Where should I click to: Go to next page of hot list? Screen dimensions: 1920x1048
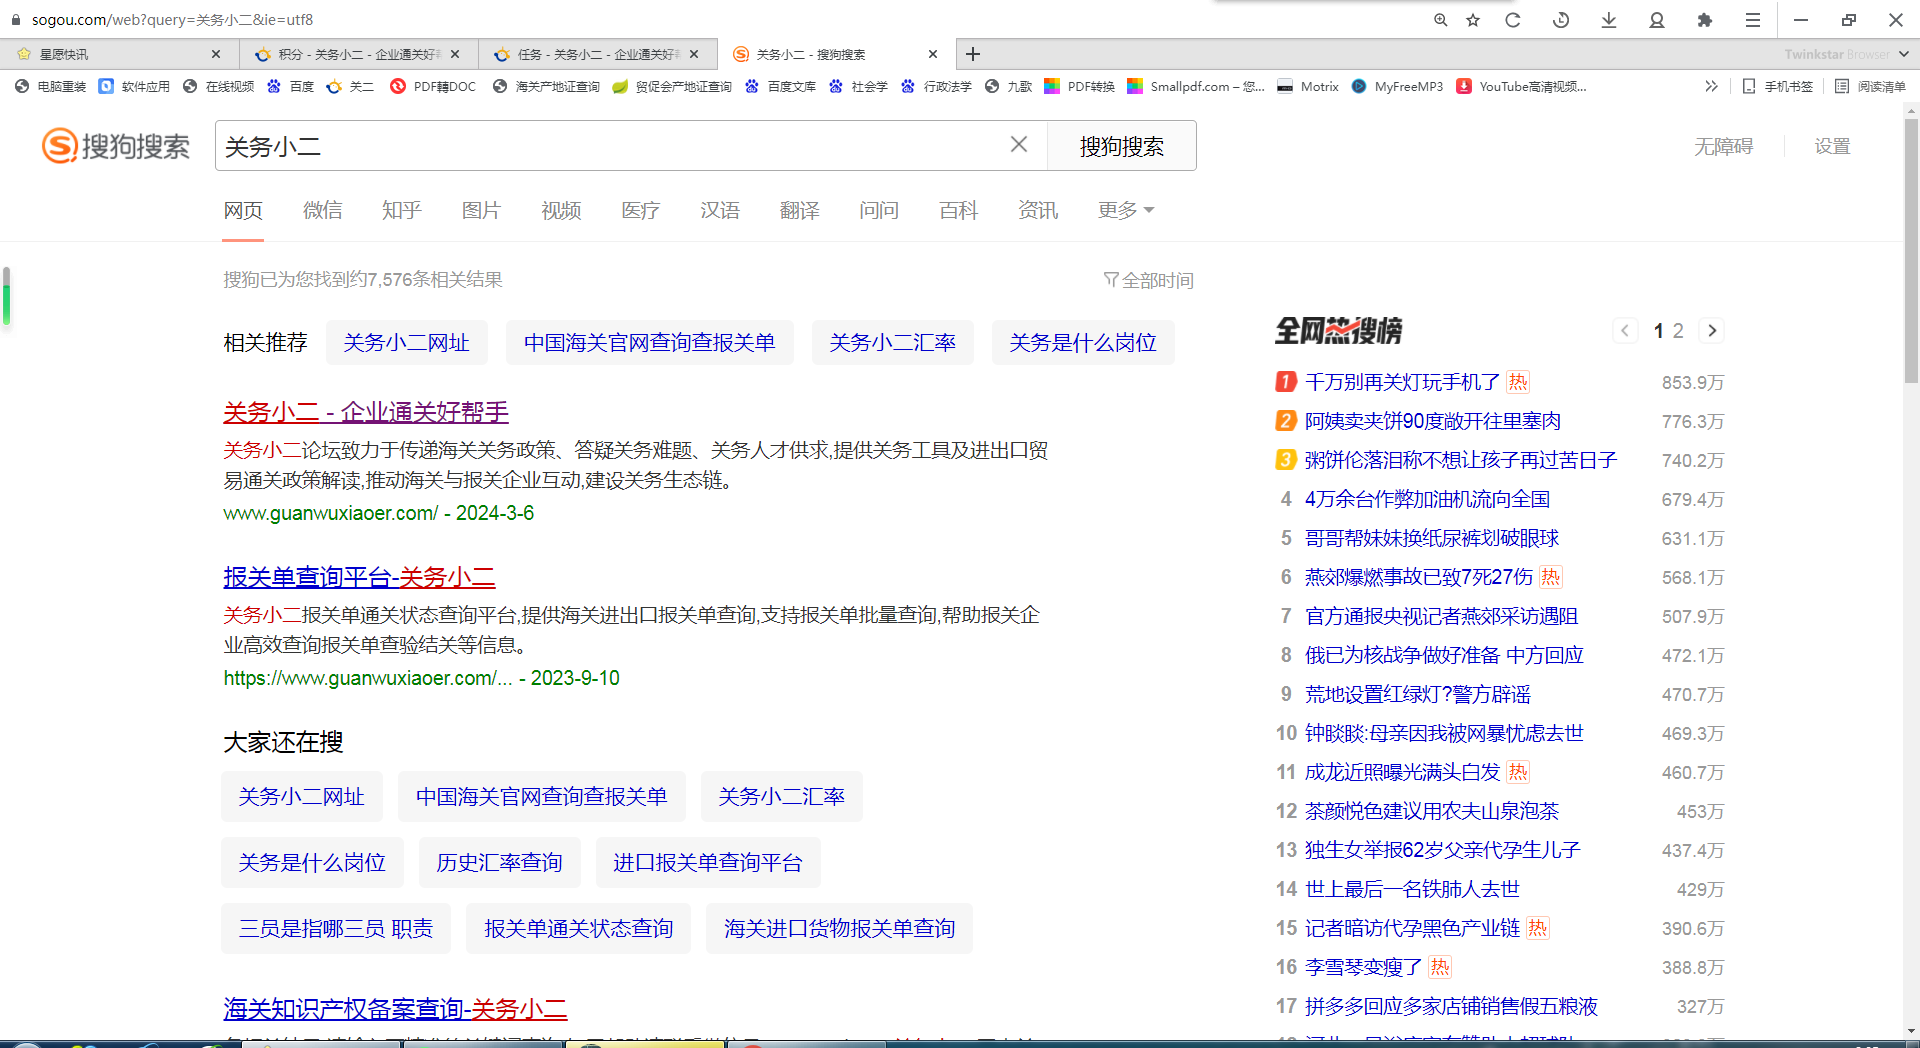tap(1712, 331)
